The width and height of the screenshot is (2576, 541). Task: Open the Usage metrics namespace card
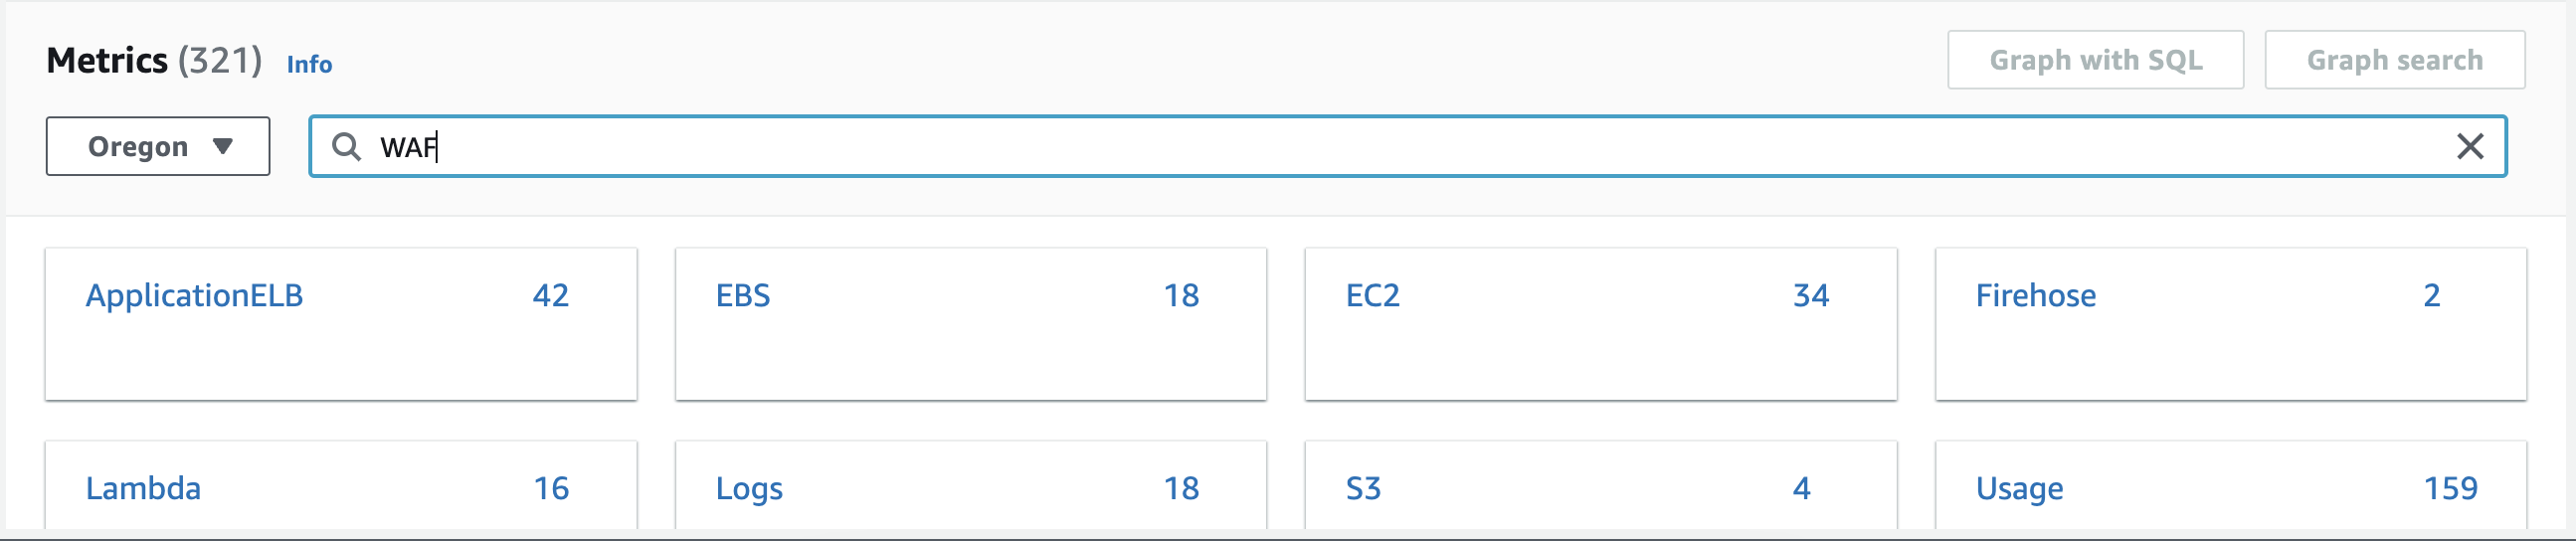[2231, 485]
